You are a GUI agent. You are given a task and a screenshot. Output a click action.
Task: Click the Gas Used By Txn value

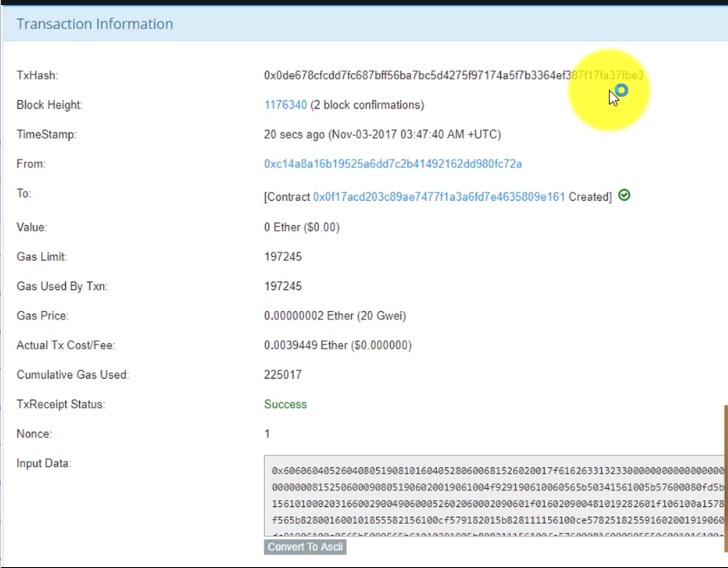pos(283,287)
